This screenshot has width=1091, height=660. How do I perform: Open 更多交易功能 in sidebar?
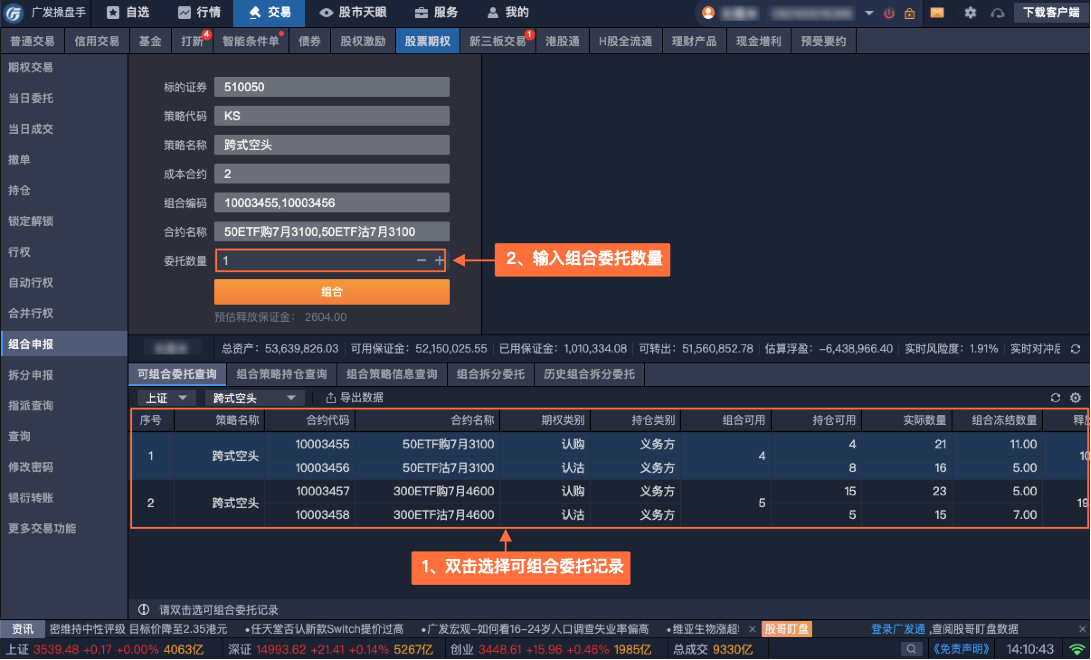63,529
